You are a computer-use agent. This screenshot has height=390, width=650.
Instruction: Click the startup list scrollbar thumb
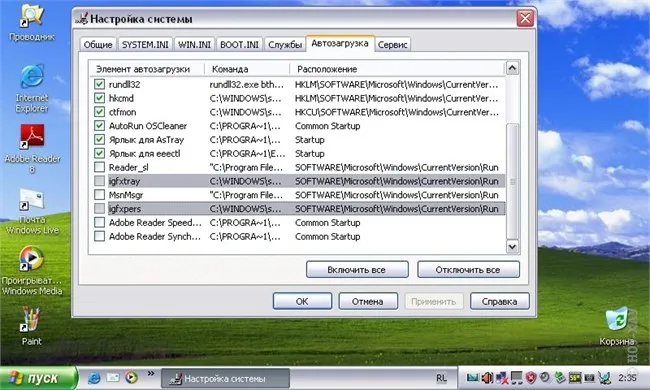[x=513, y=181]
